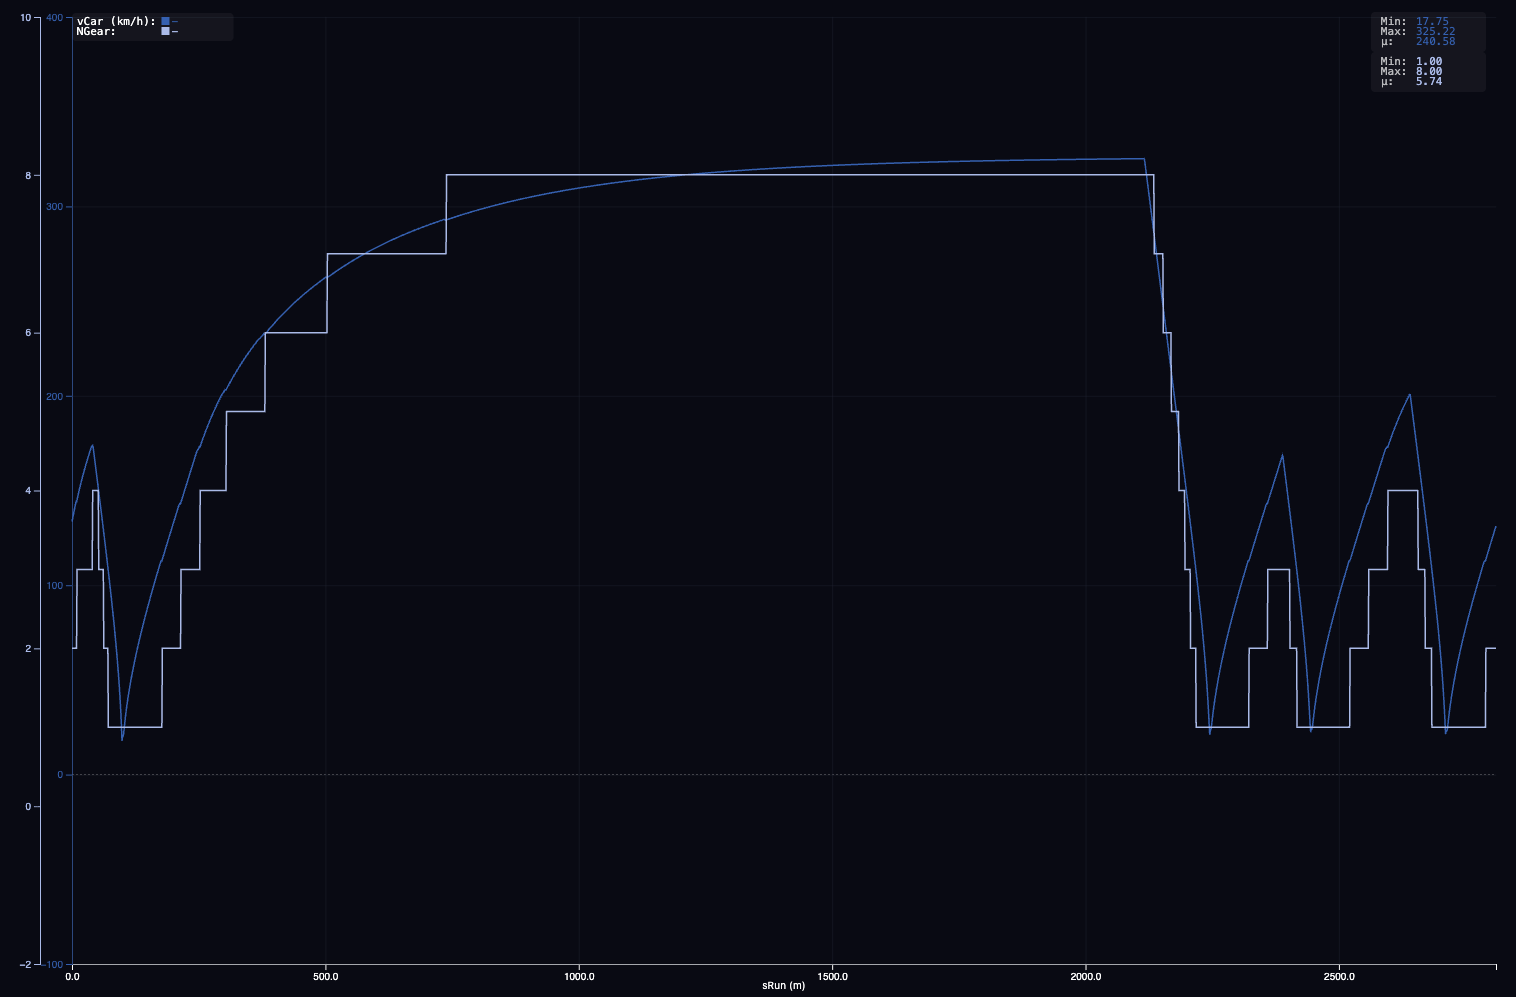Viewport: 1516px width, 997px height.
Task: Click the 8 tick on the gear axis
Action: (28, 176)
